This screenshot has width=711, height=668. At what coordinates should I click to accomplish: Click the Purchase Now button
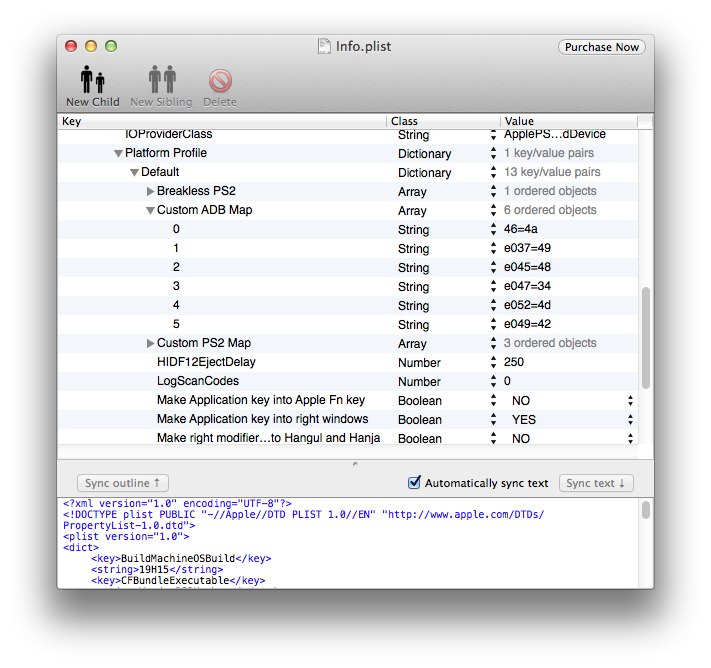601,47
